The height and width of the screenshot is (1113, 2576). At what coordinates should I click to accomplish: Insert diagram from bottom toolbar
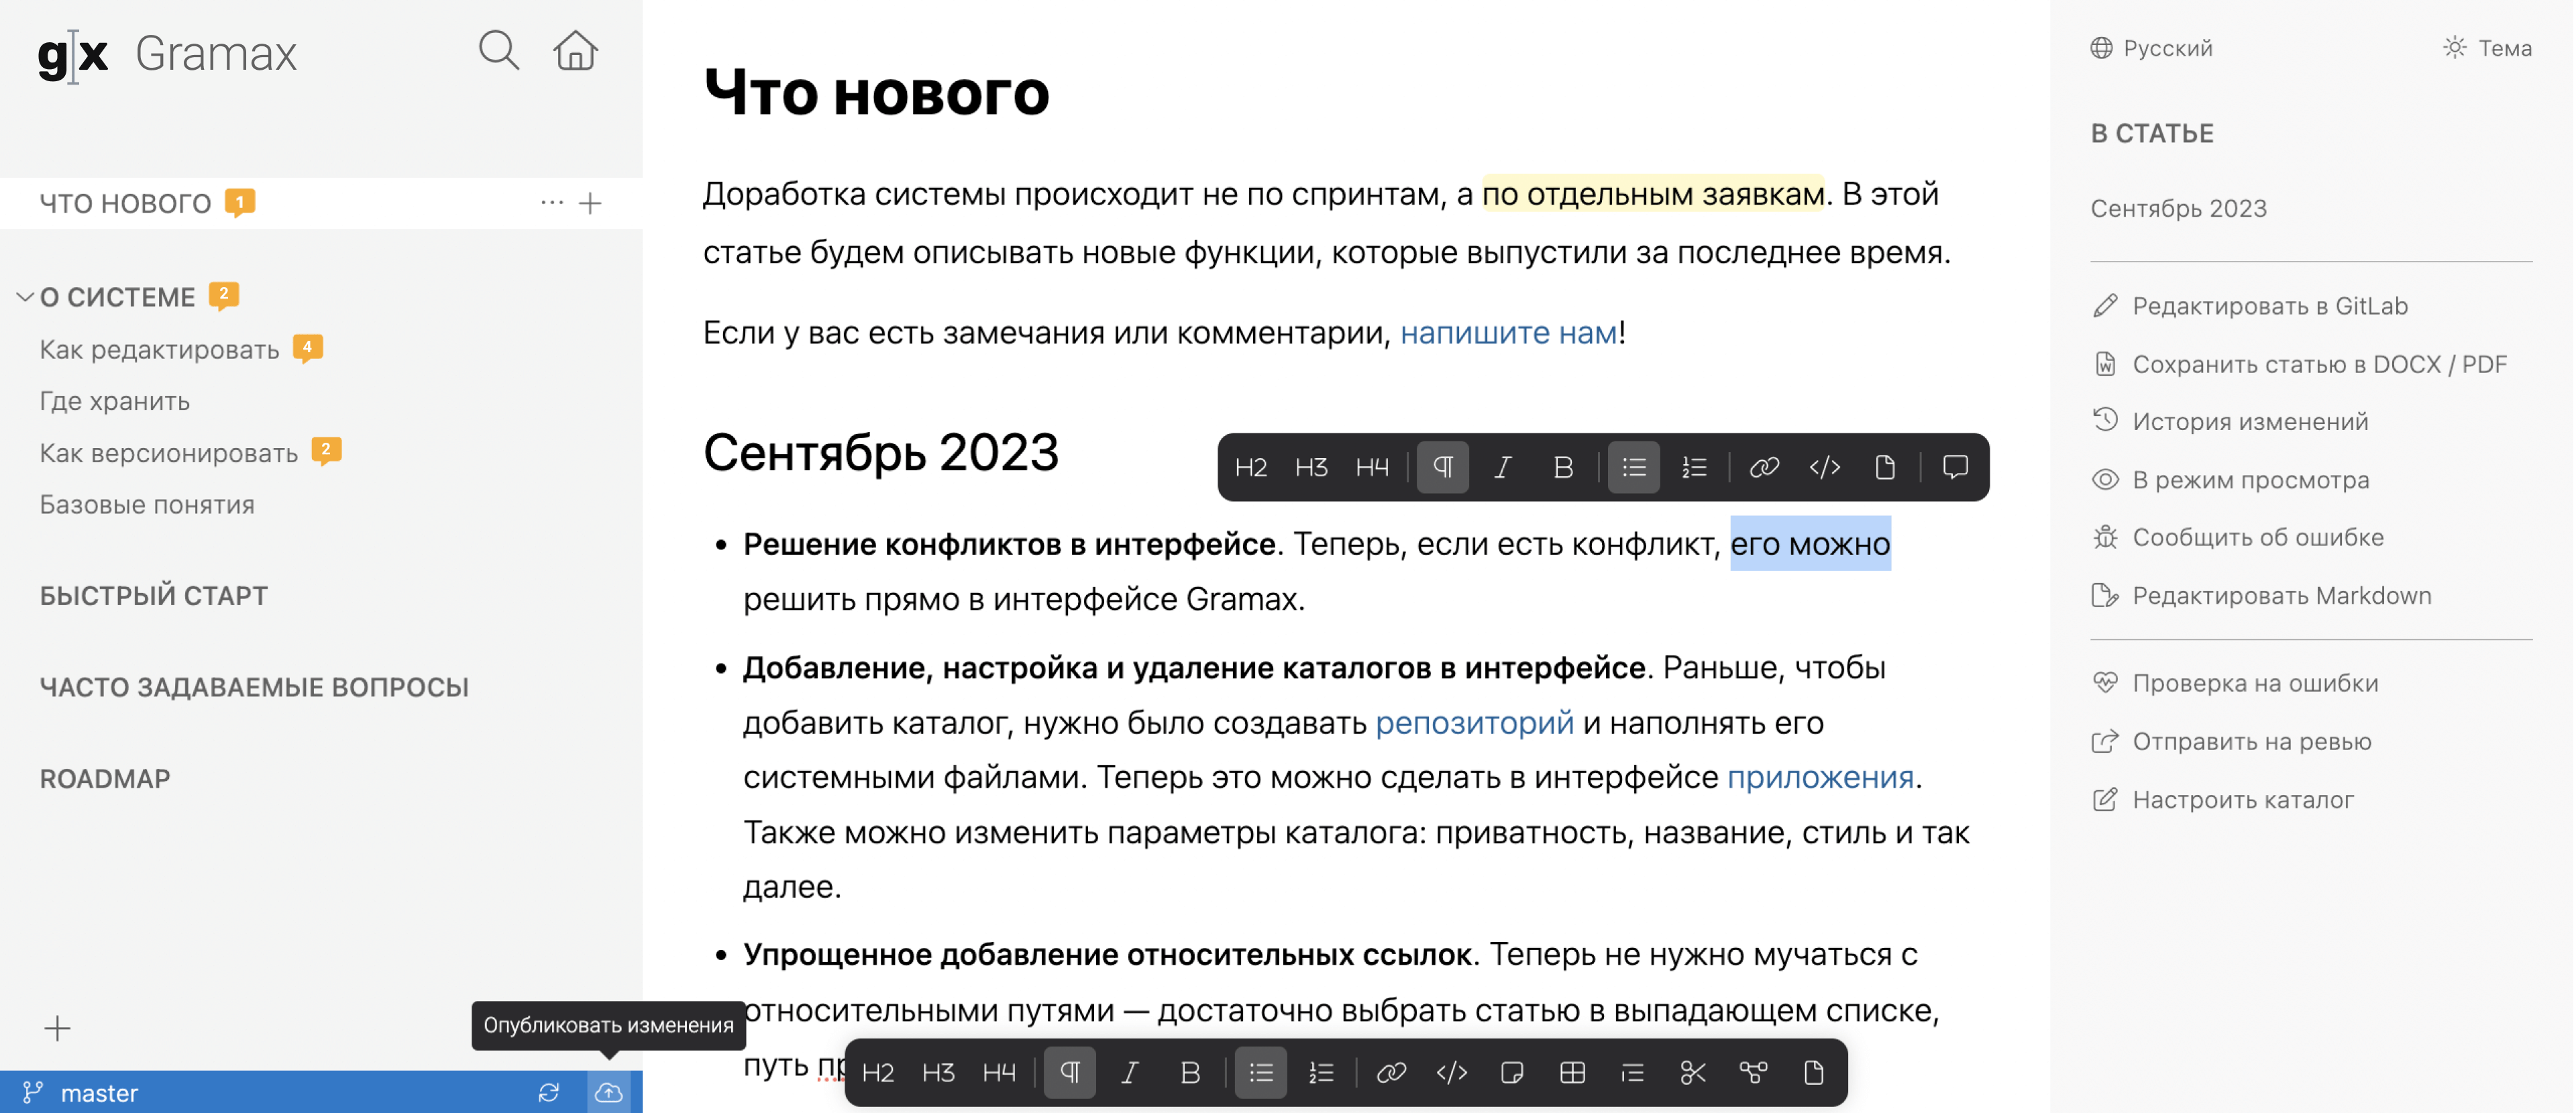[1753, 1073]
